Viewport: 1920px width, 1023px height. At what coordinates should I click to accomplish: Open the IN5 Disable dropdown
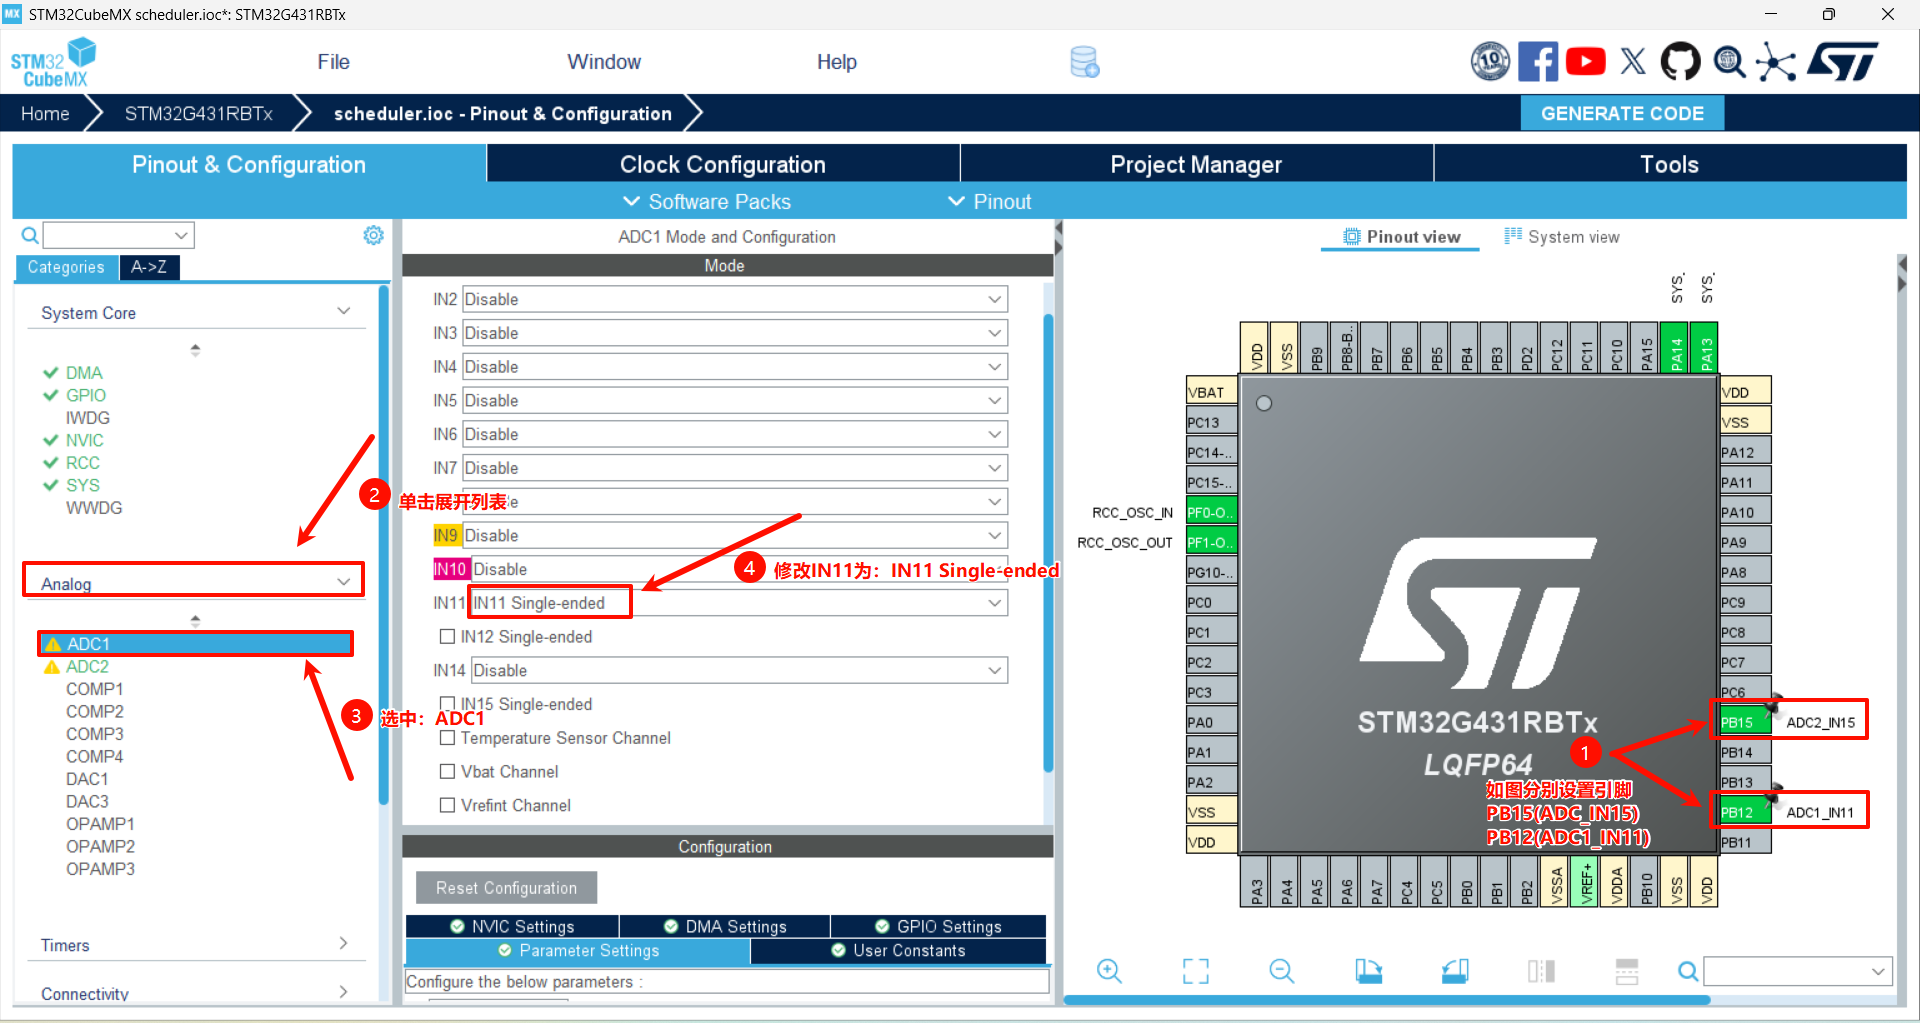click(x=734, y=400)
